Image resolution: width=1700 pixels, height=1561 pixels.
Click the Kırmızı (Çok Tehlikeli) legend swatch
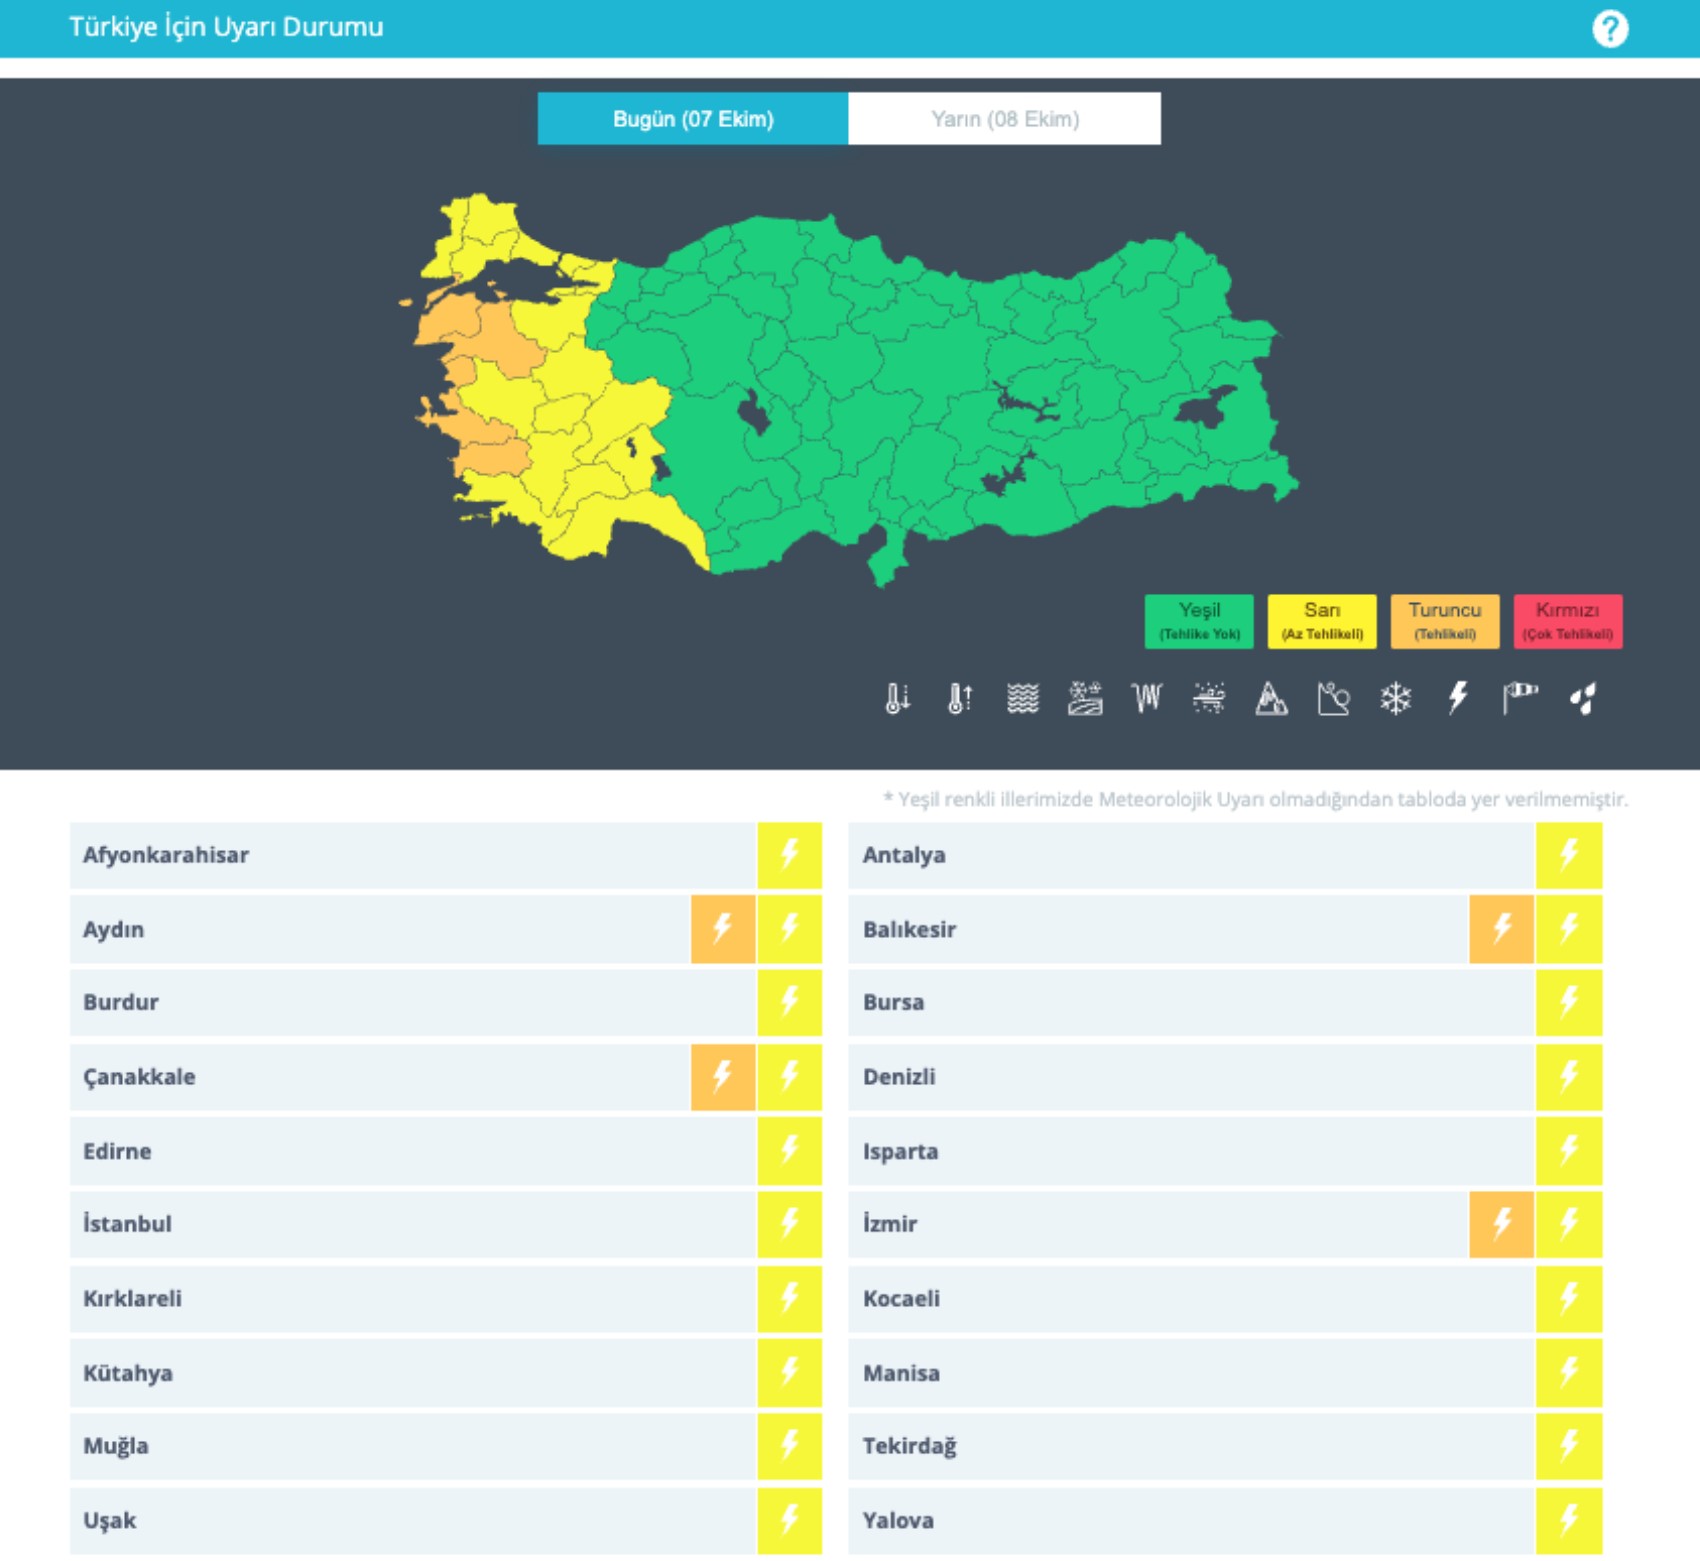click(x=1567, y=621)
